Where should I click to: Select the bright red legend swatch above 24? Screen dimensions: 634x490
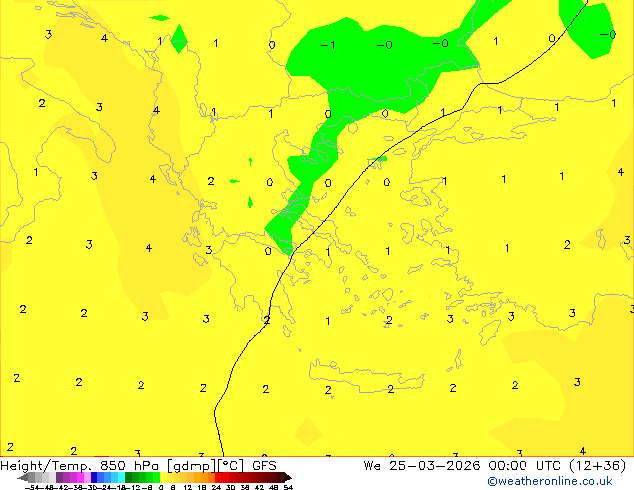tap(218, 477)
